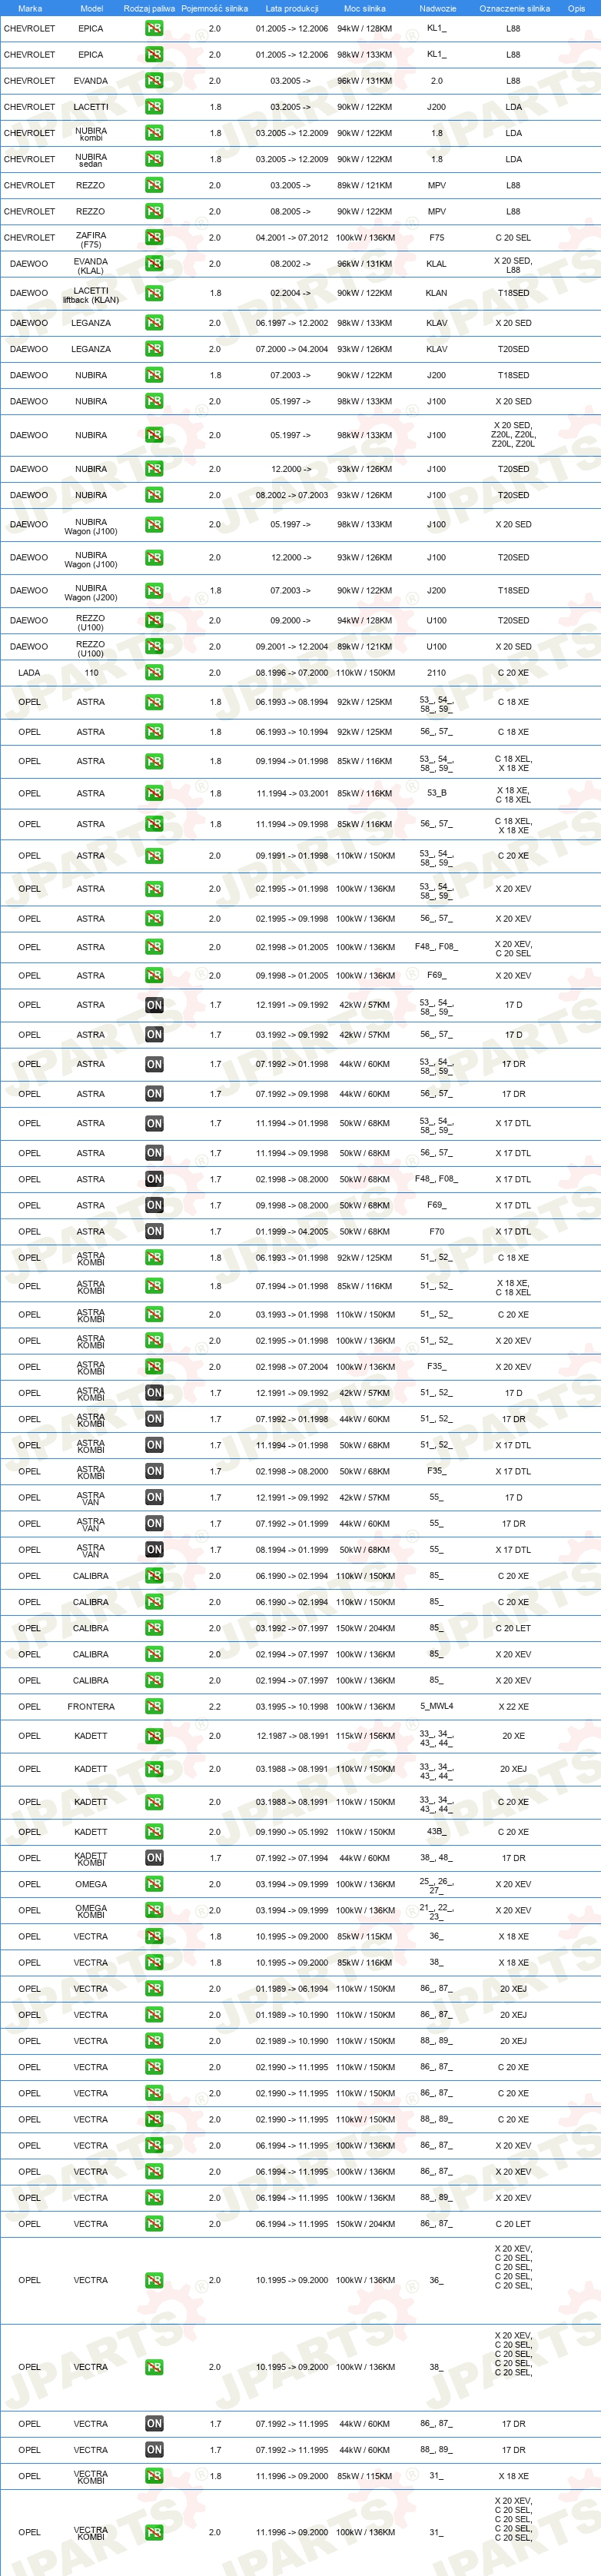The image size is (601, 2576).
Task: Click petrol icon in Chevrolet Lacetti row
Action: [154, 107]
